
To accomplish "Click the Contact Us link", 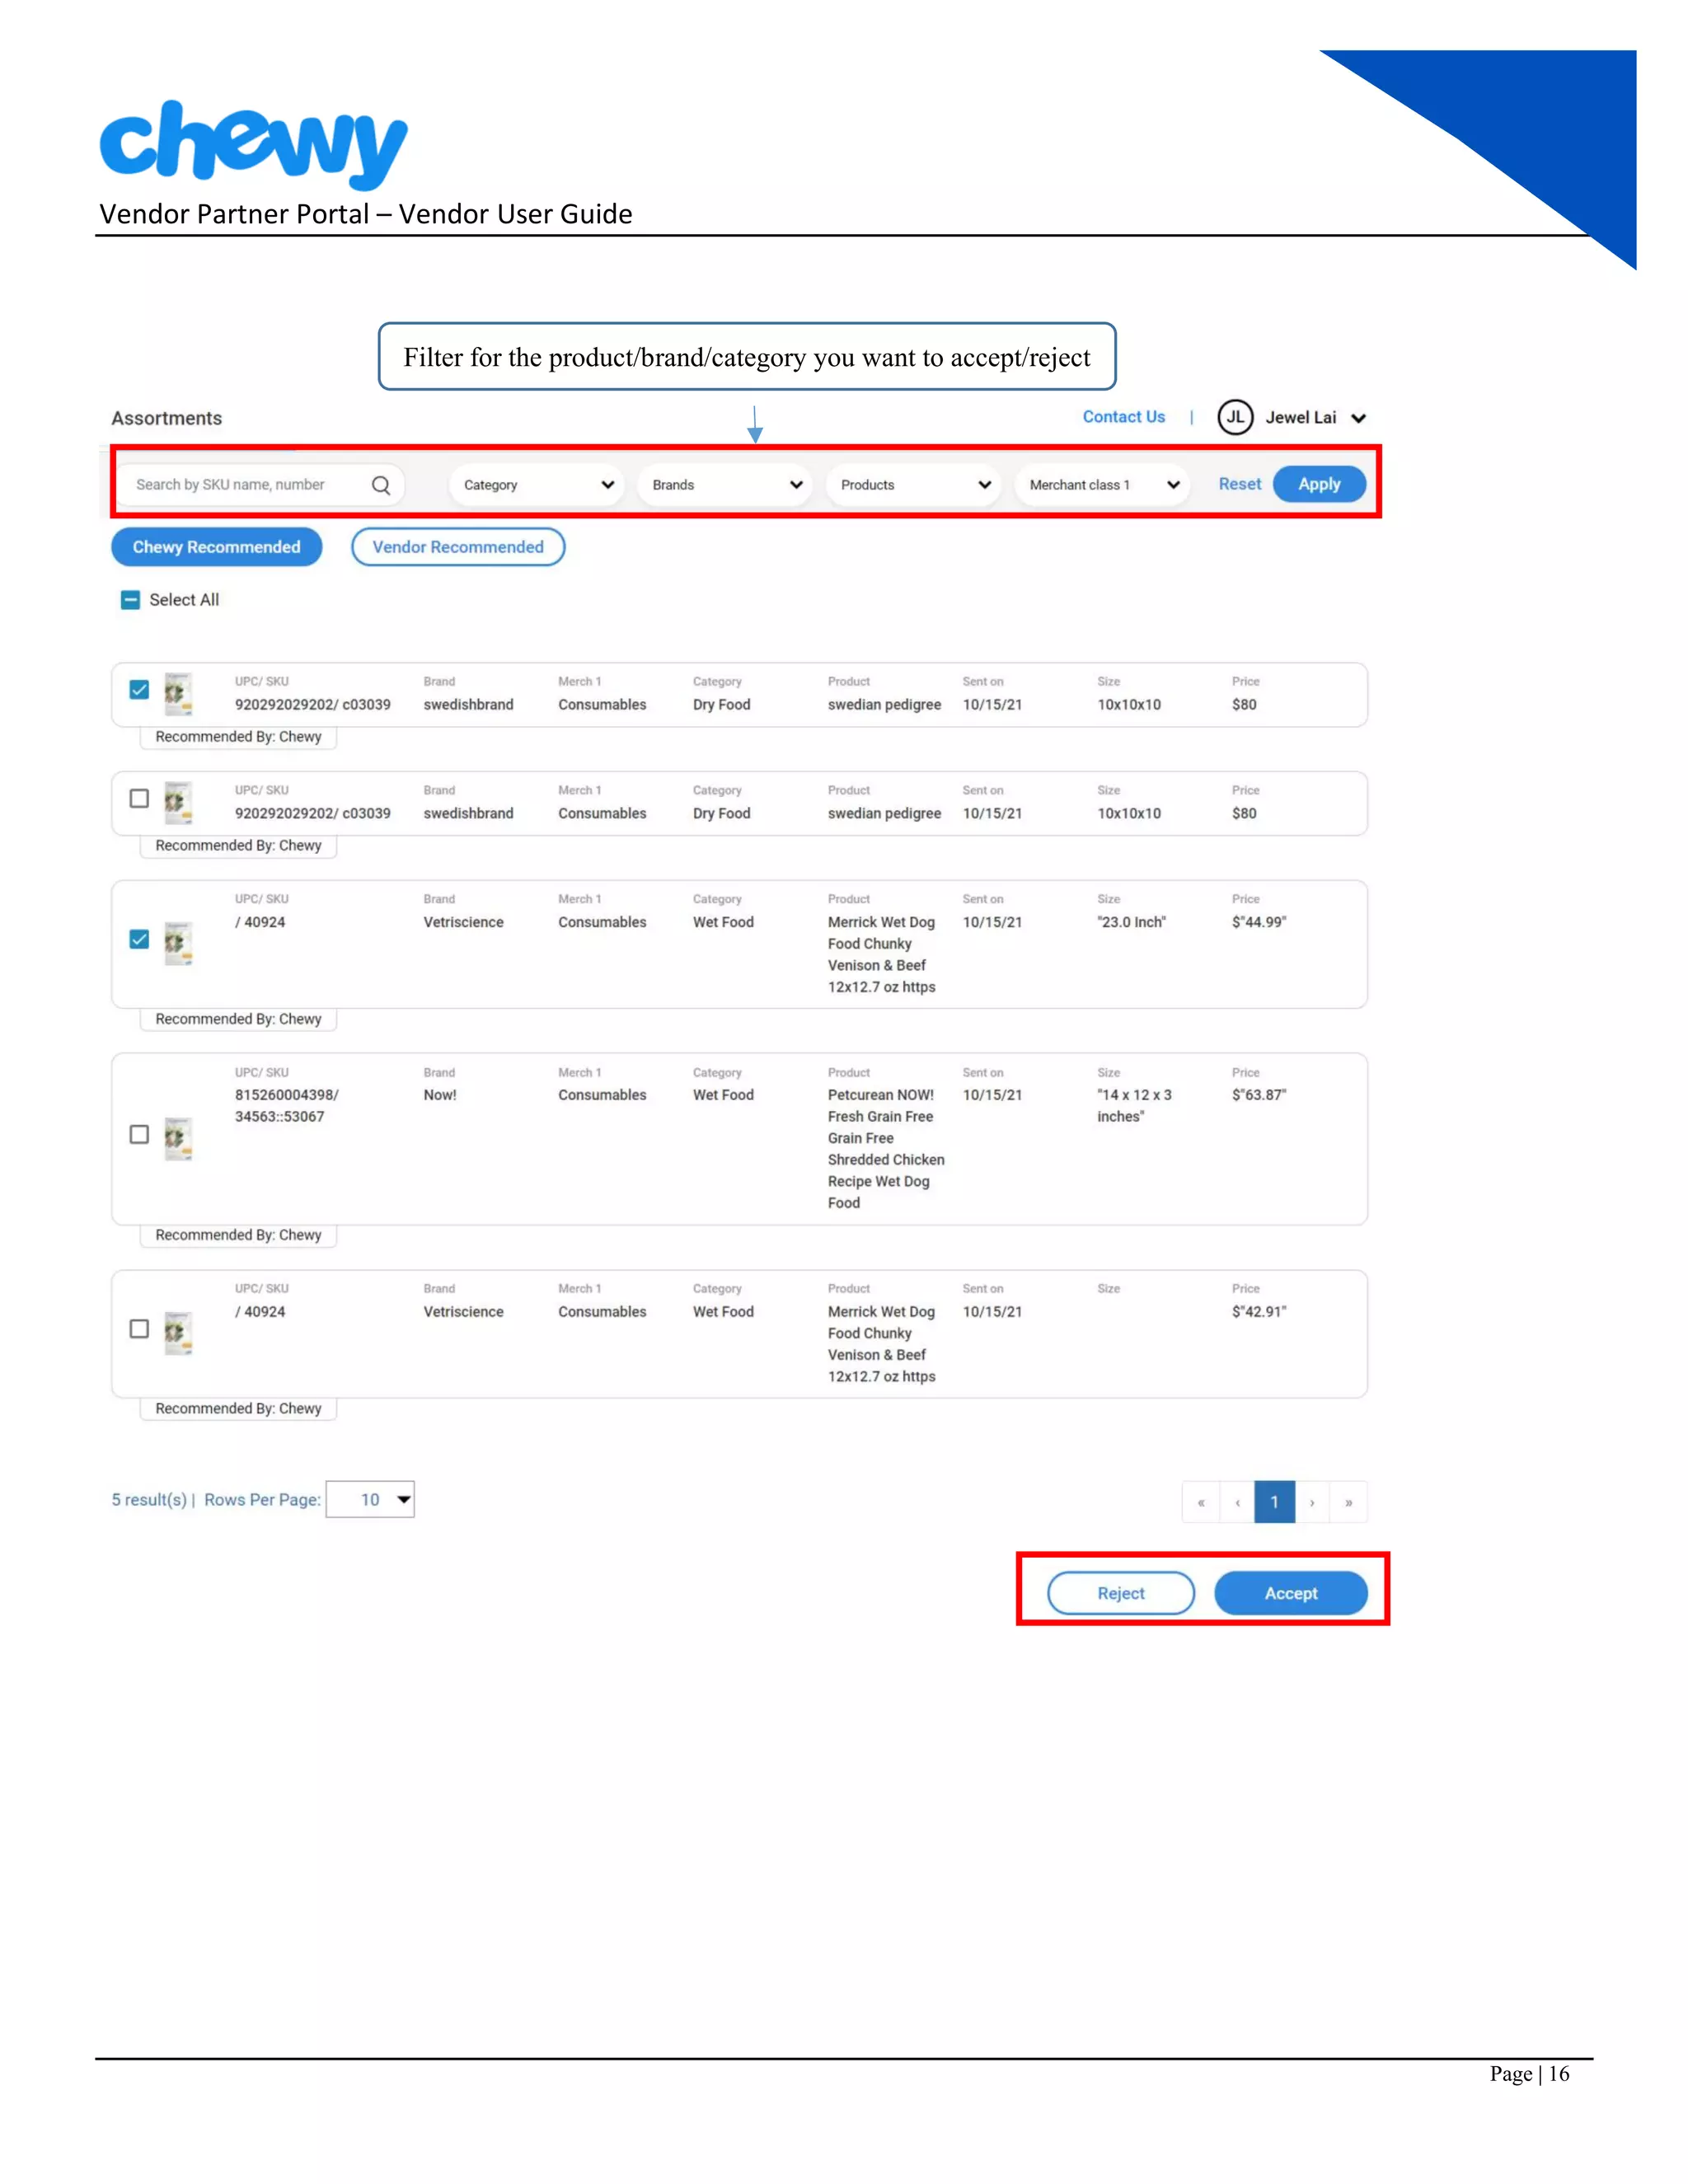I will pos(1123,417).
